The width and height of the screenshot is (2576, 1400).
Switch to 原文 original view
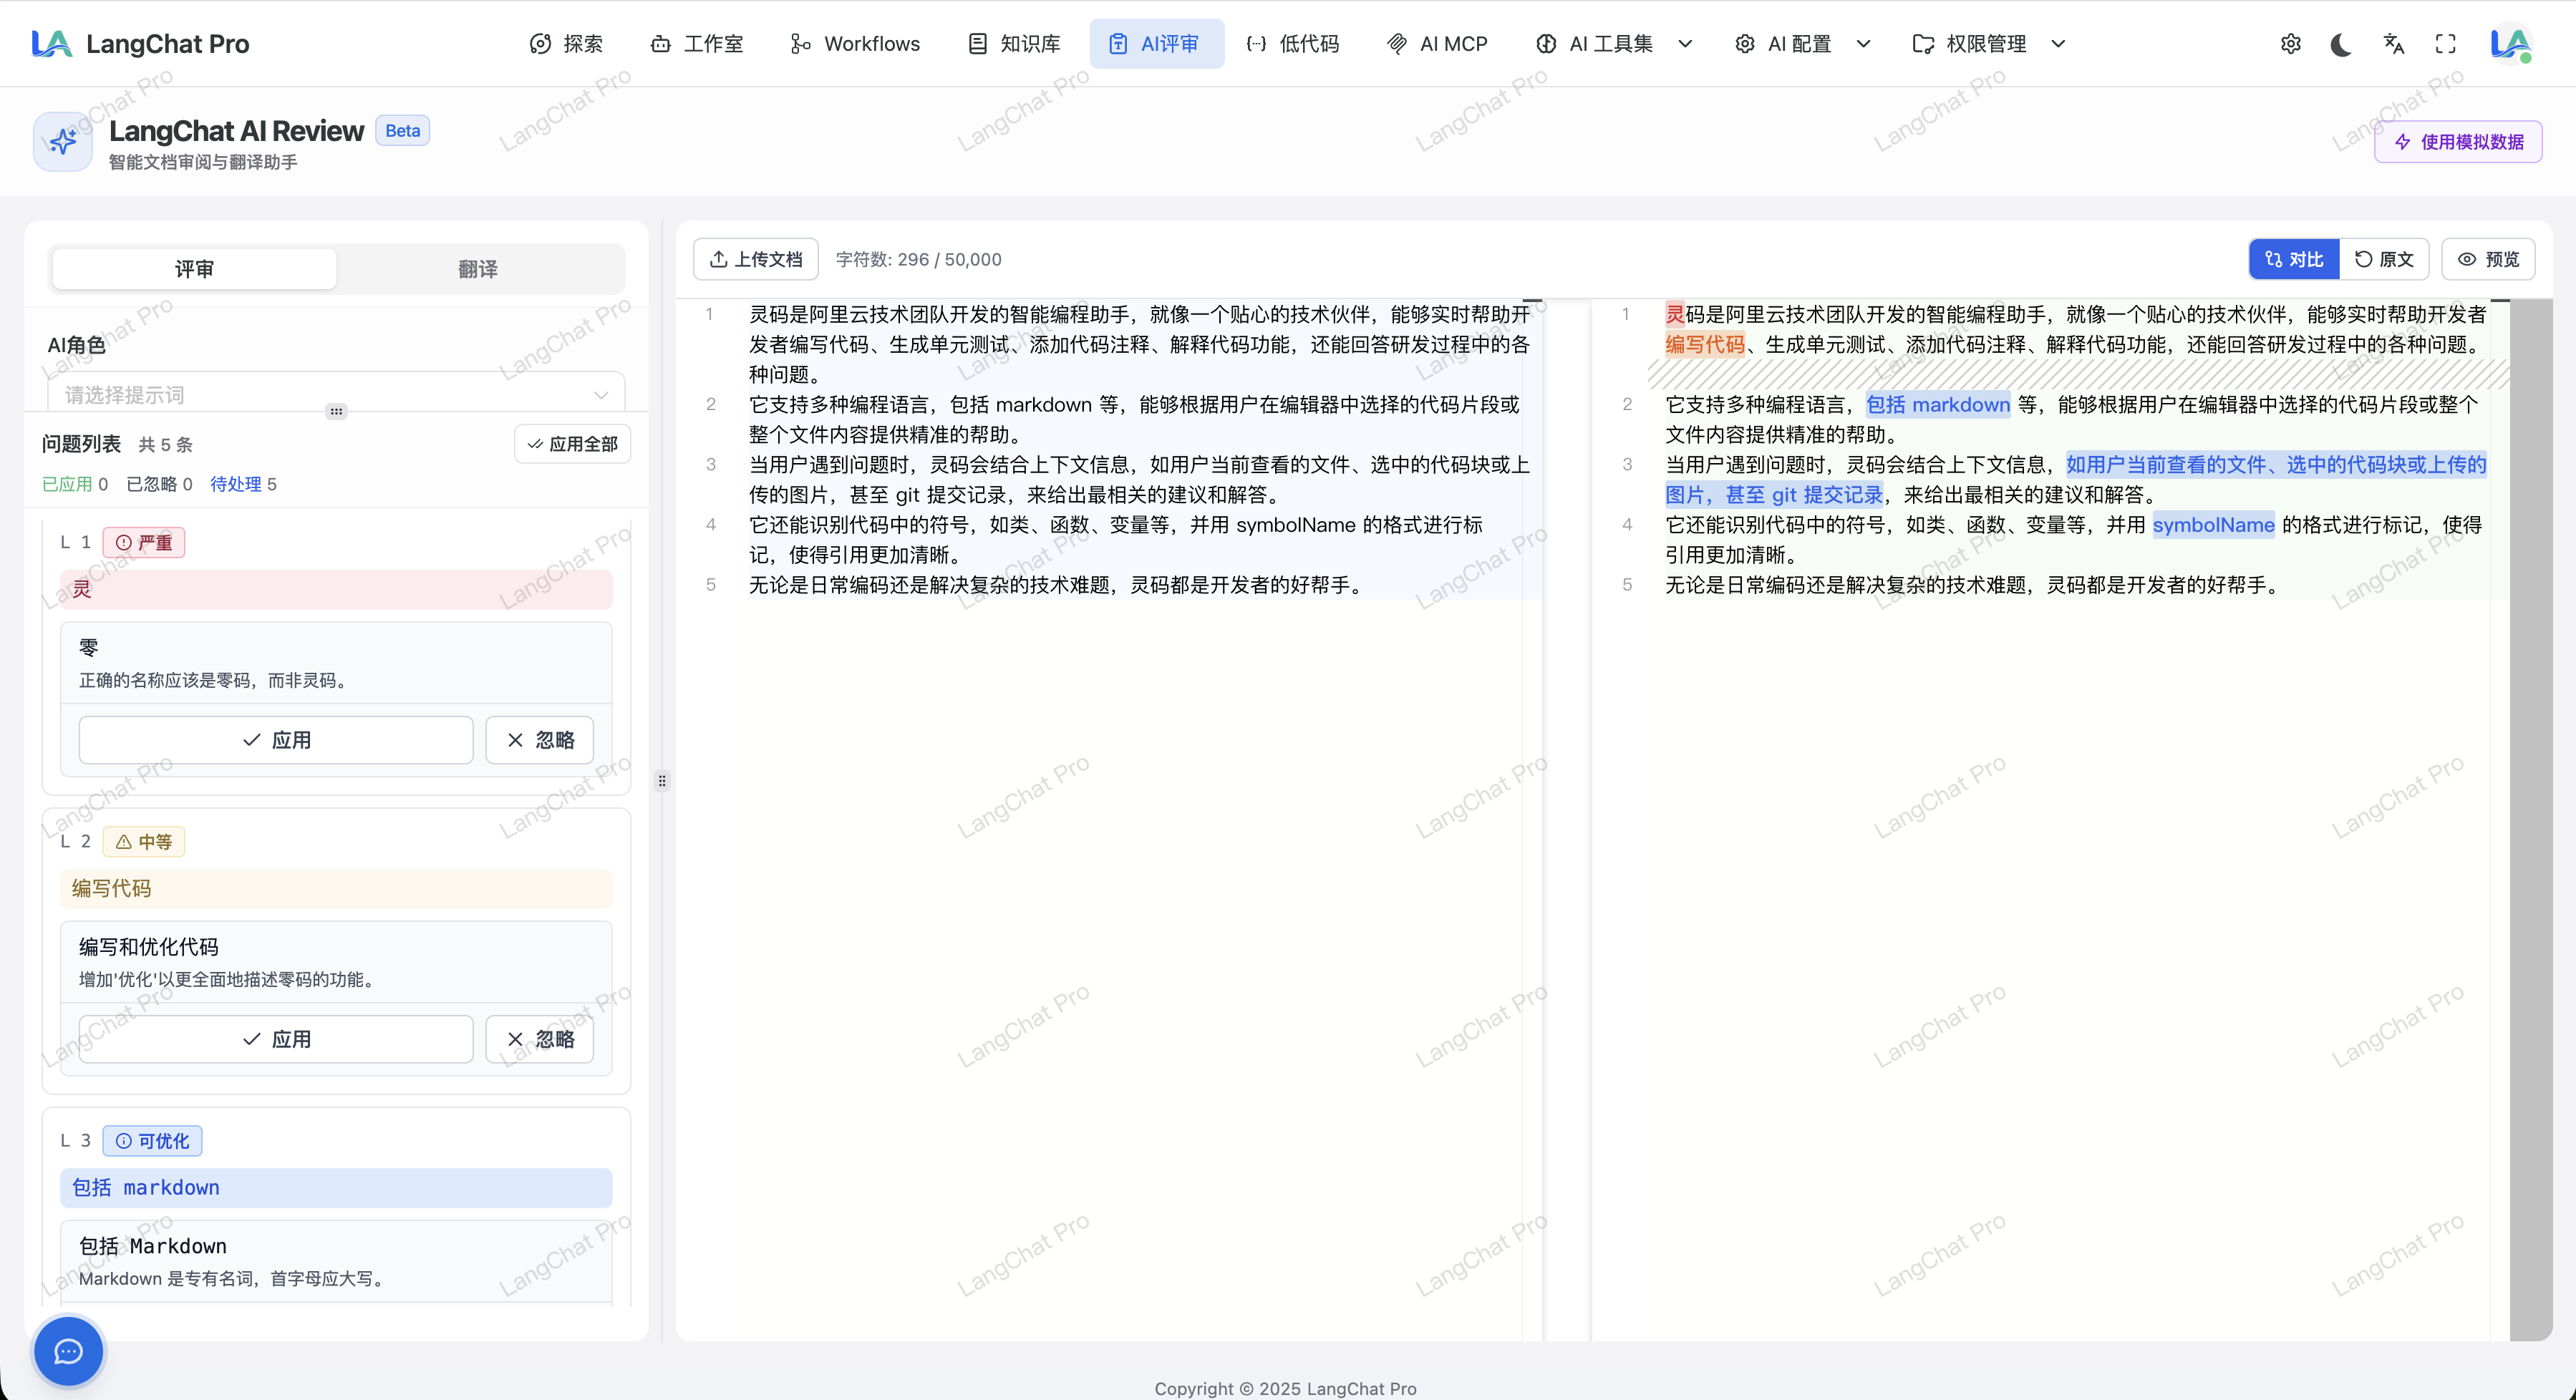coord(2384,259)
